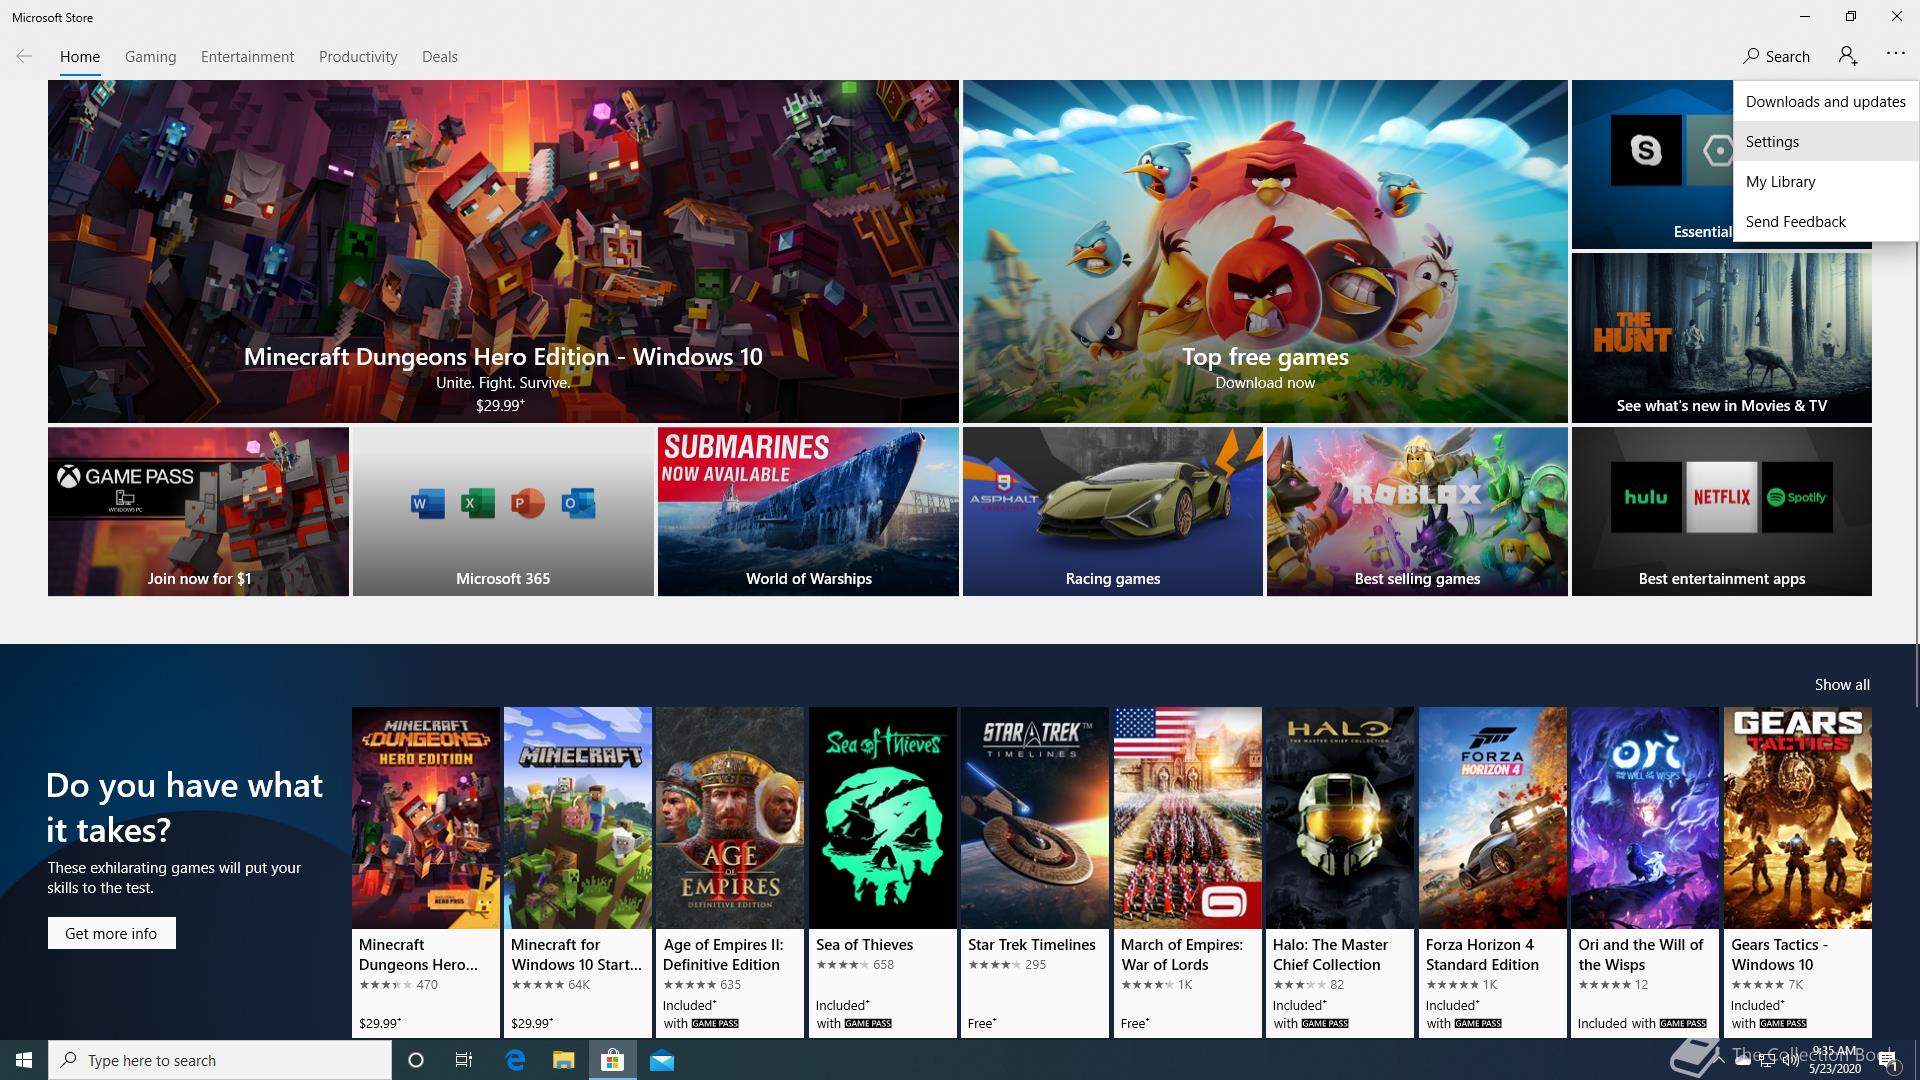
Task: Open March of Empires: War of Lords card
Action: click(1188, 872)
